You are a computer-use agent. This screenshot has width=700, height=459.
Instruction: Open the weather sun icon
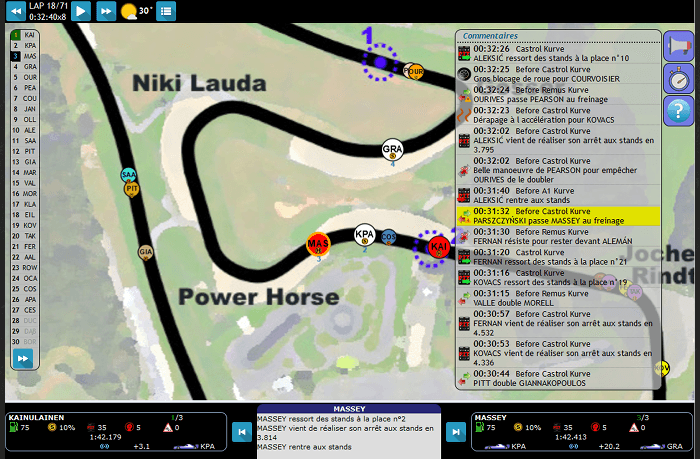(x=129, y=12)
